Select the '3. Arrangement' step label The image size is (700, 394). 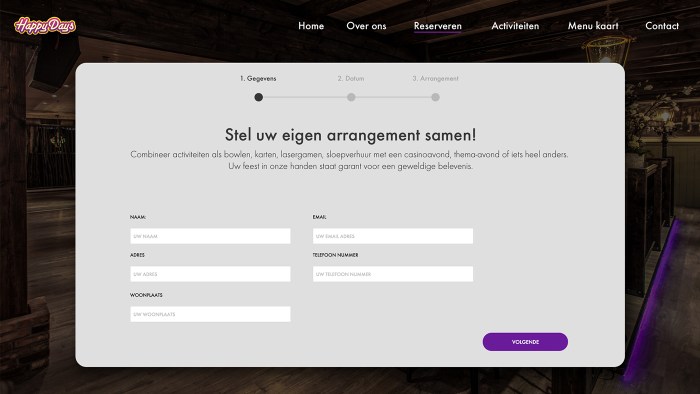click(435, 79)
